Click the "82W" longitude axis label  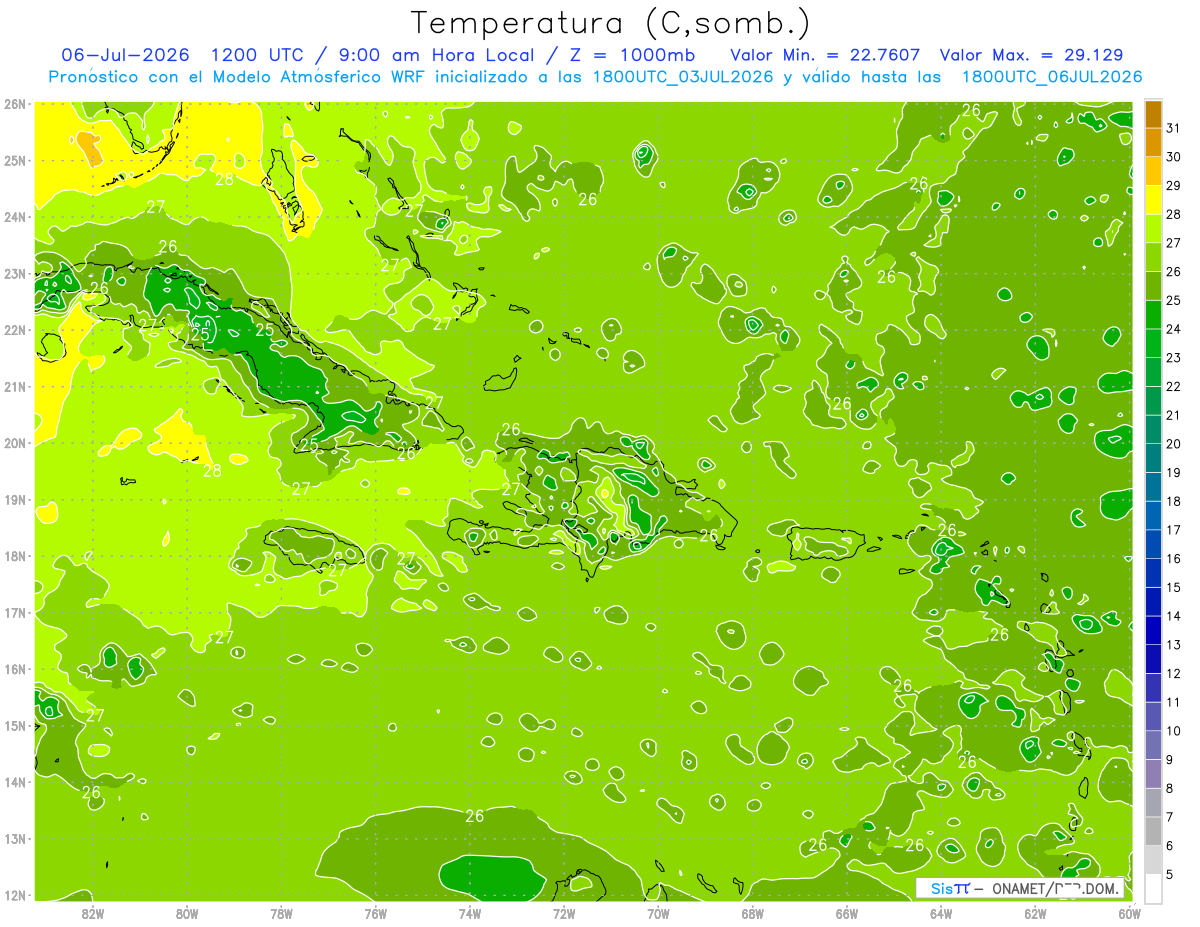point(93,913)
